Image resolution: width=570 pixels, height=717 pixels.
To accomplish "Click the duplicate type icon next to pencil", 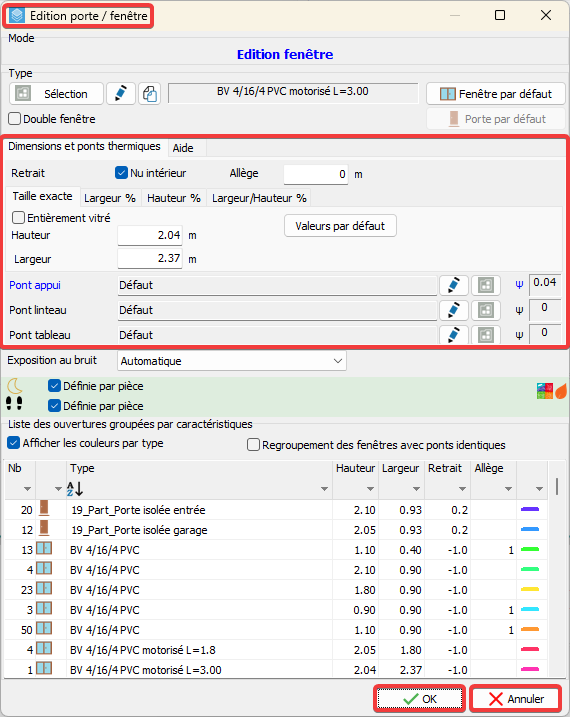I will tap(149, 94).
